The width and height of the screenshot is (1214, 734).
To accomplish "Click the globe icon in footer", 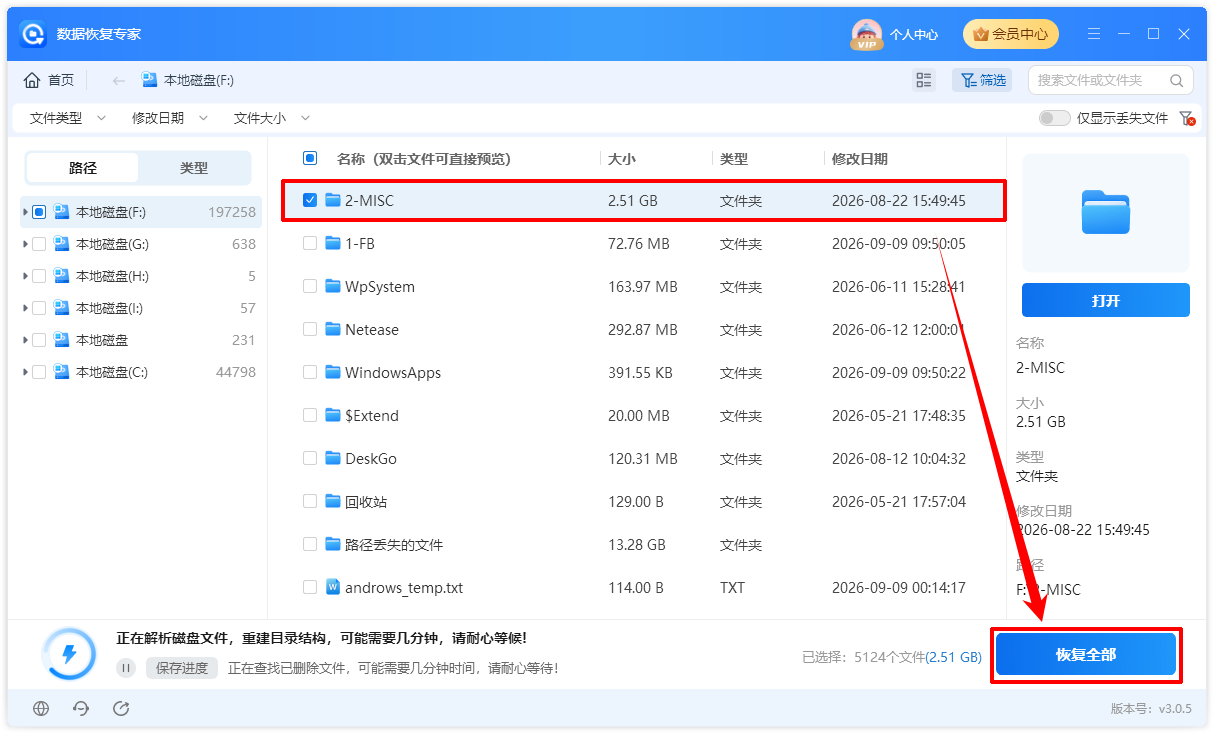I will (x=41, y=708).
